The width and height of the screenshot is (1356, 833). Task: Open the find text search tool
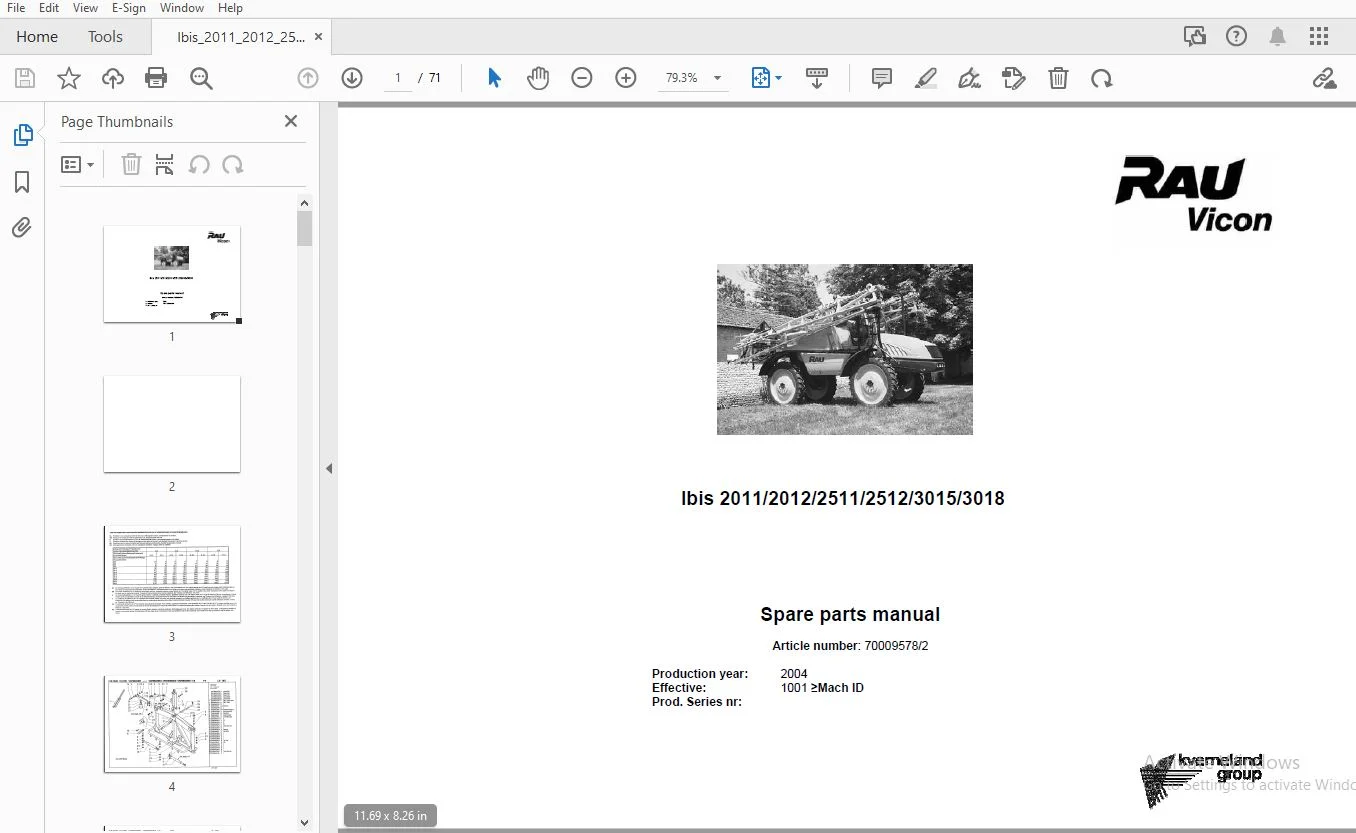pos(201,78)
